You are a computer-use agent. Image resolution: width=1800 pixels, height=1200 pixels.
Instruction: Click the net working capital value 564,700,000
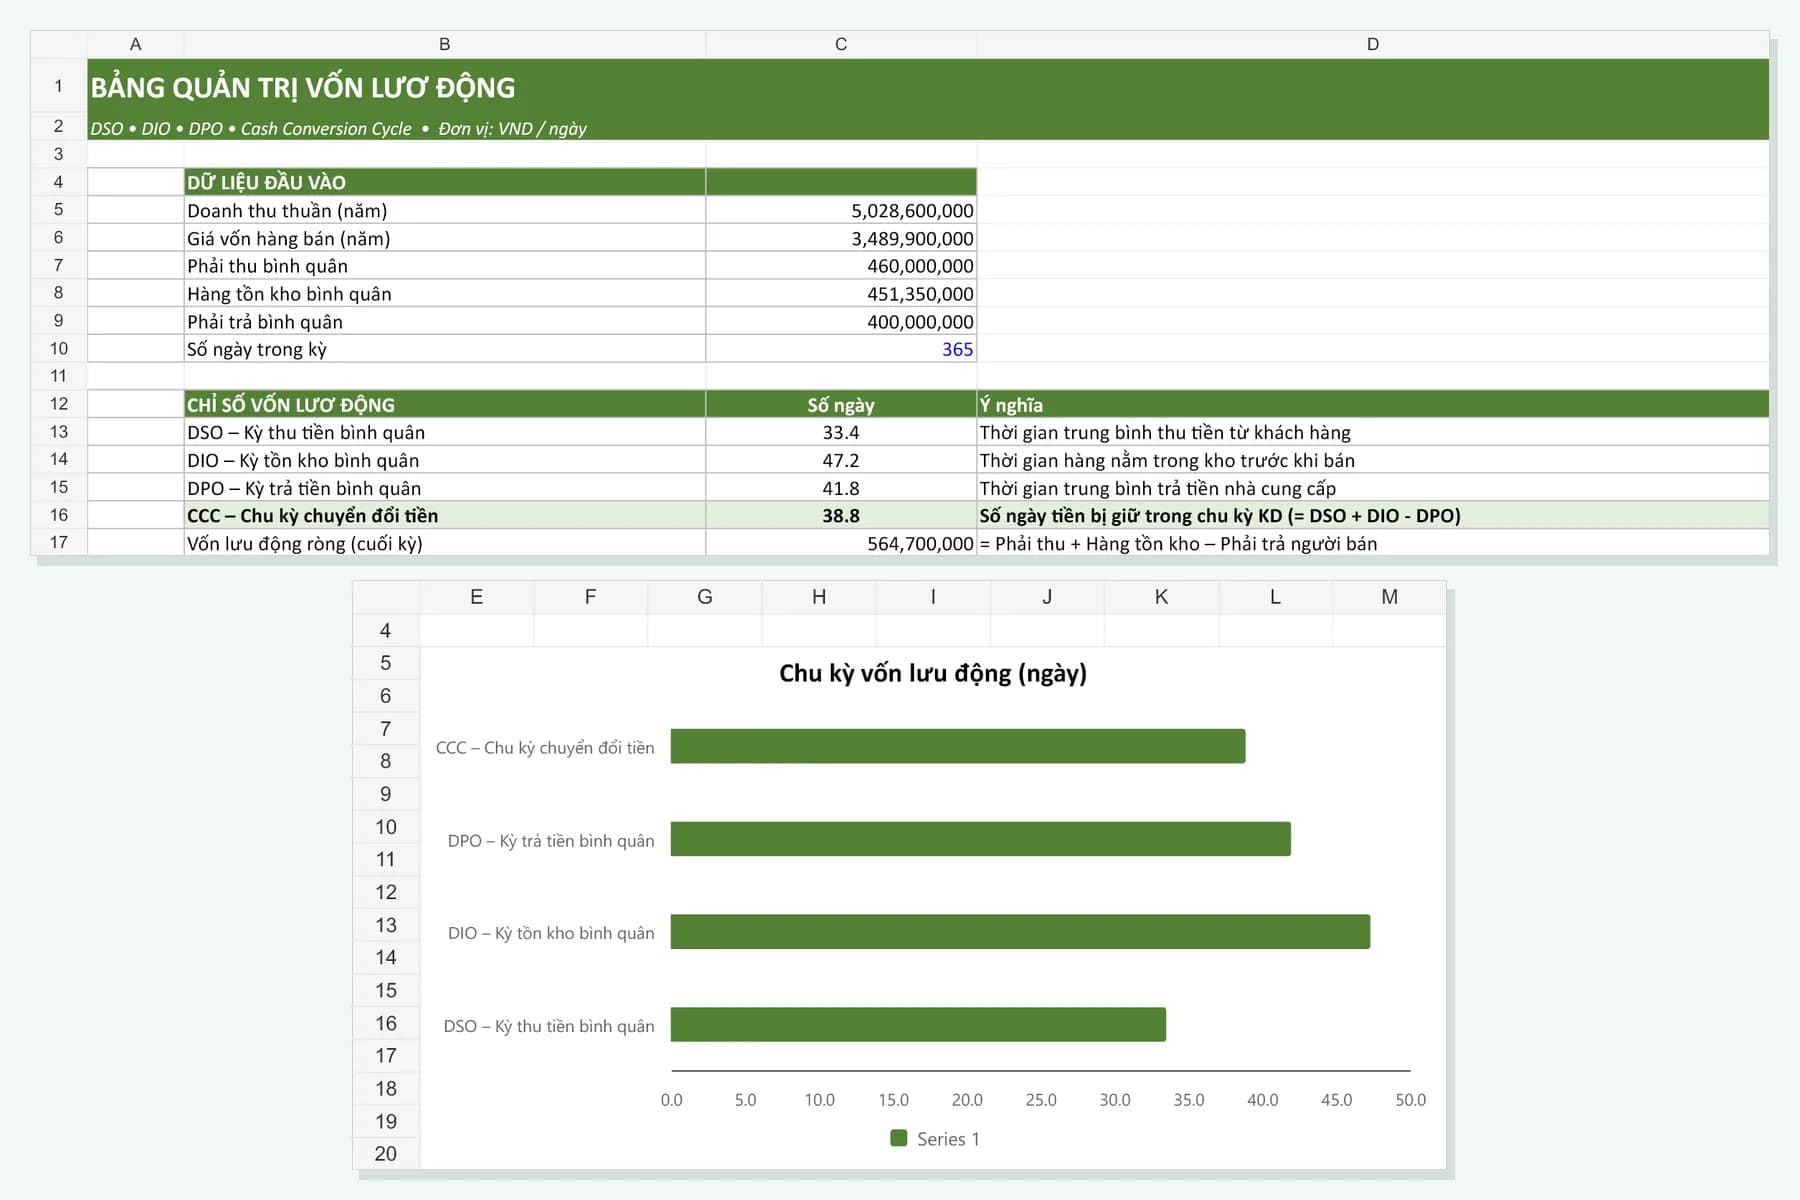tap(841, 543)
